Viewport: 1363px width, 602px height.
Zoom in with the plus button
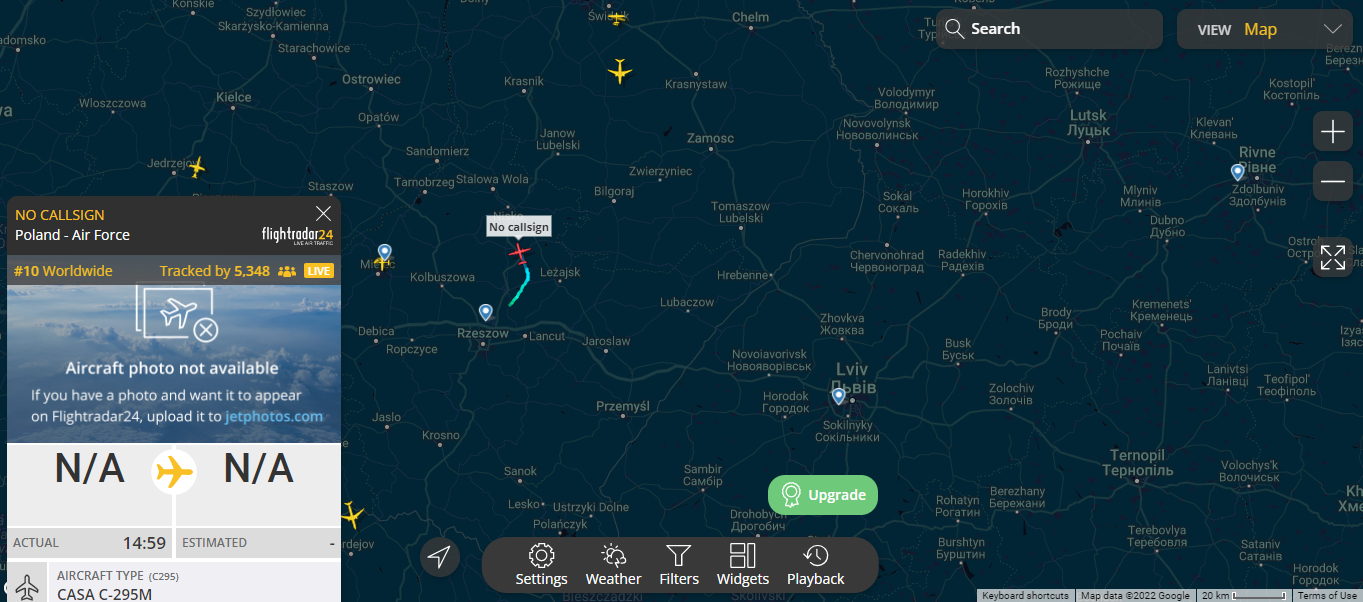pos(1333,131)
